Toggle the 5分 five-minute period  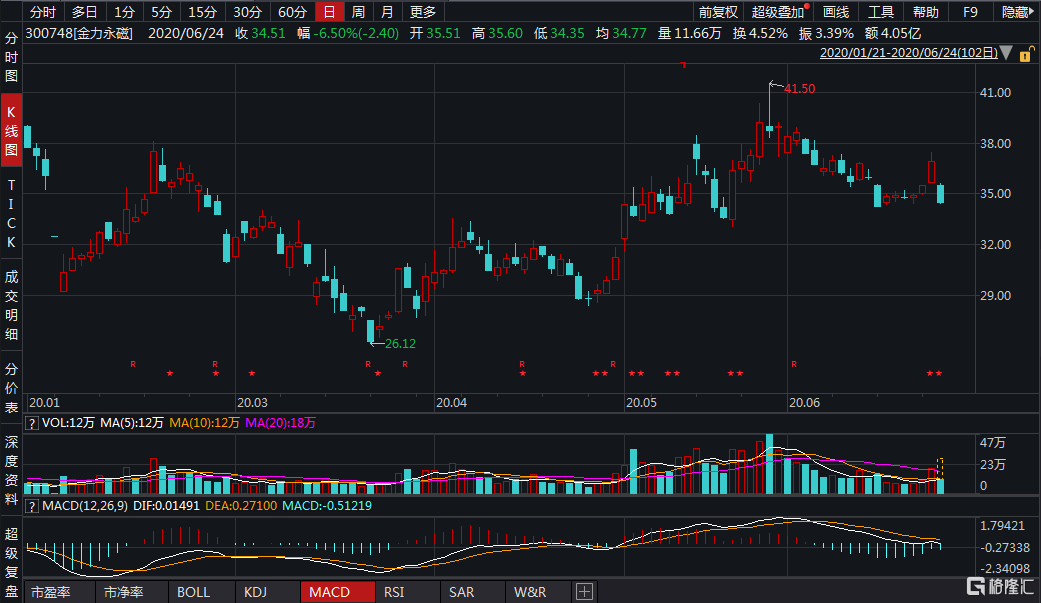[x=161, y=12]
